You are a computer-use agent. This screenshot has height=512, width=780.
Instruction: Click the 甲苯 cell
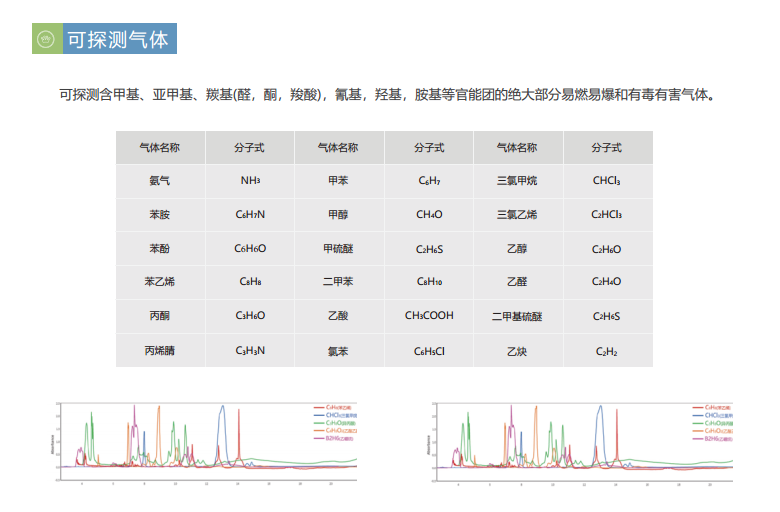click(338, 181)
